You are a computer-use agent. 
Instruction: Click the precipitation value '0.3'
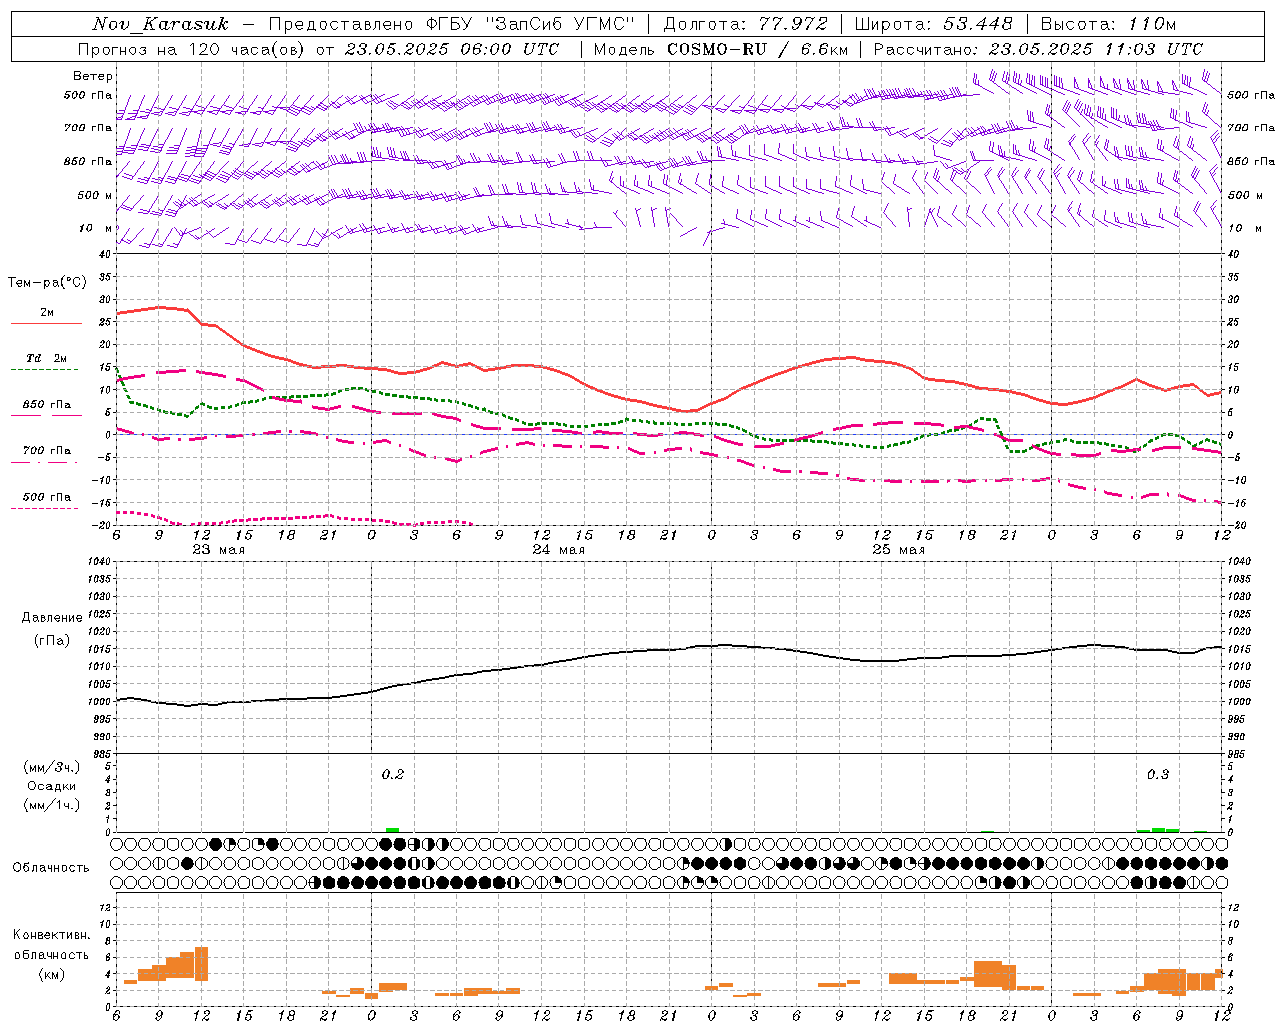(x=1158, y=774)
